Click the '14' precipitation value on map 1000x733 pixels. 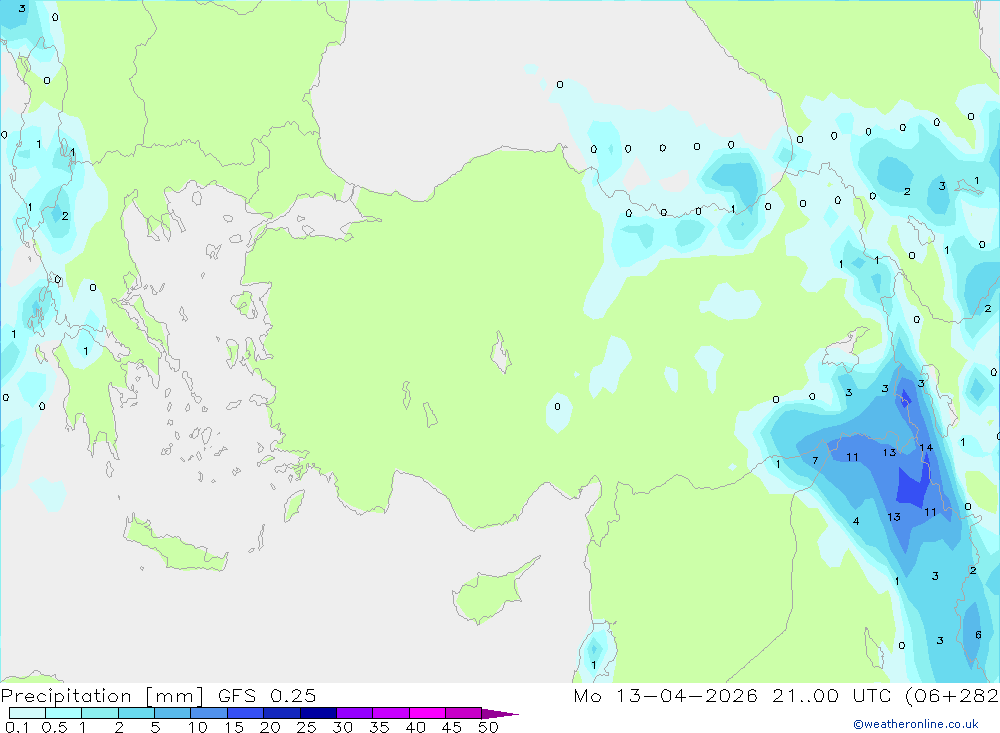pos(926,448)
